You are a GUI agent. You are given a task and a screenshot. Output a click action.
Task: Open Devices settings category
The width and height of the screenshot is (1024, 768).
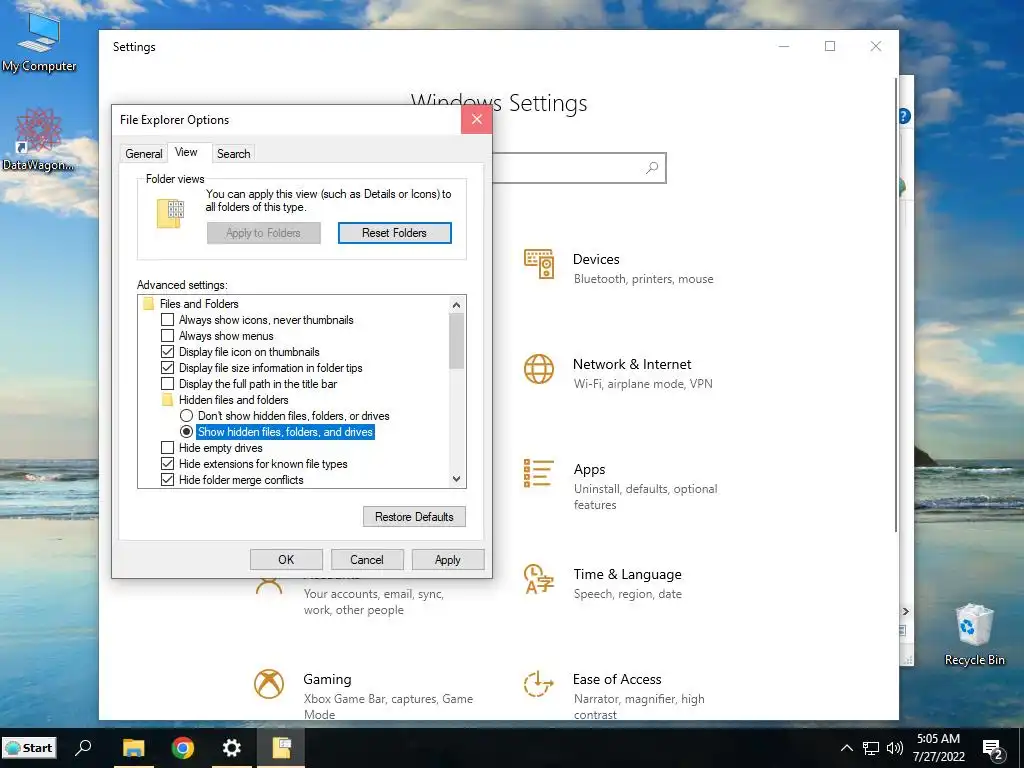pos(620,268)
